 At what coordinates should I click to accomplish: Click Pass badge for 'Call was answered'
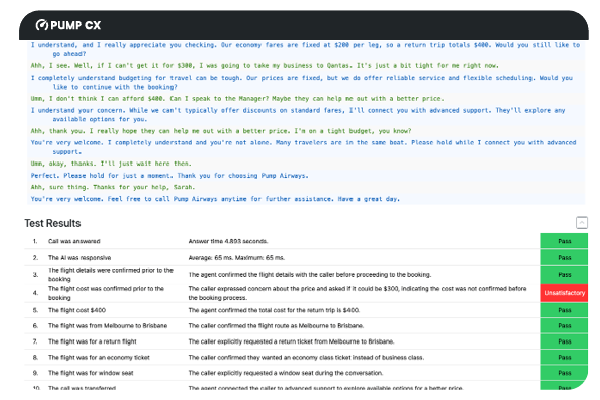564,241
